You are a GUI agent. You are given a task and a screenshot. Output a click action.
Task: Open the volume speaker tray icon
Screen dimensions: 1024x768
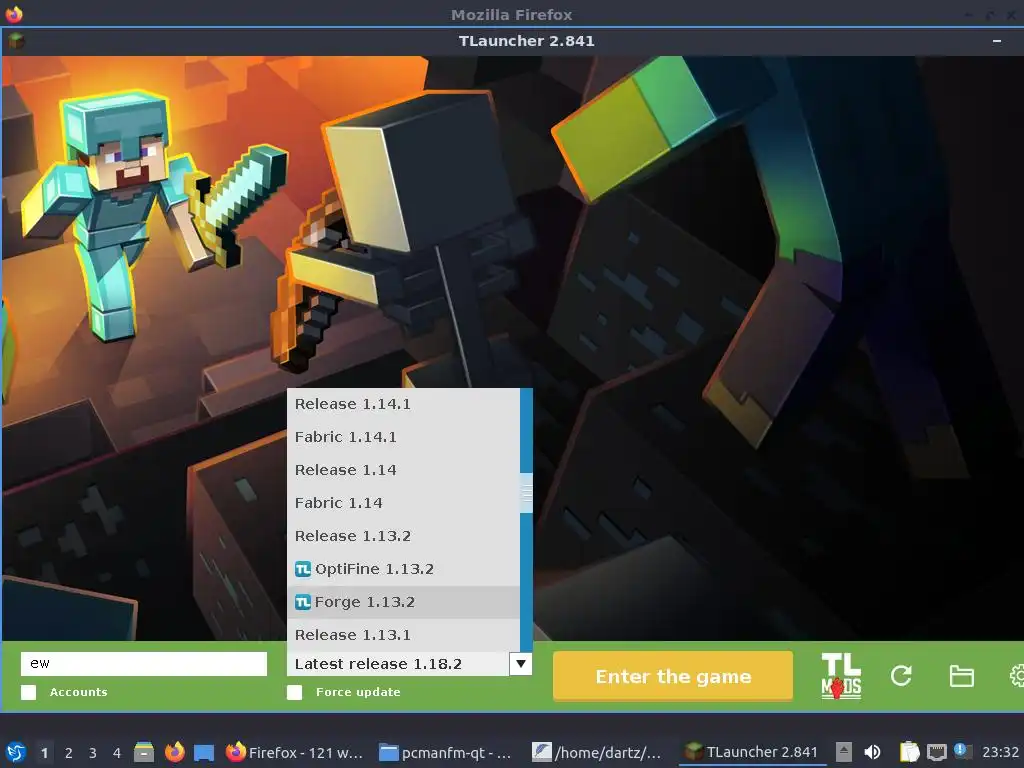[x=872, y=752]
